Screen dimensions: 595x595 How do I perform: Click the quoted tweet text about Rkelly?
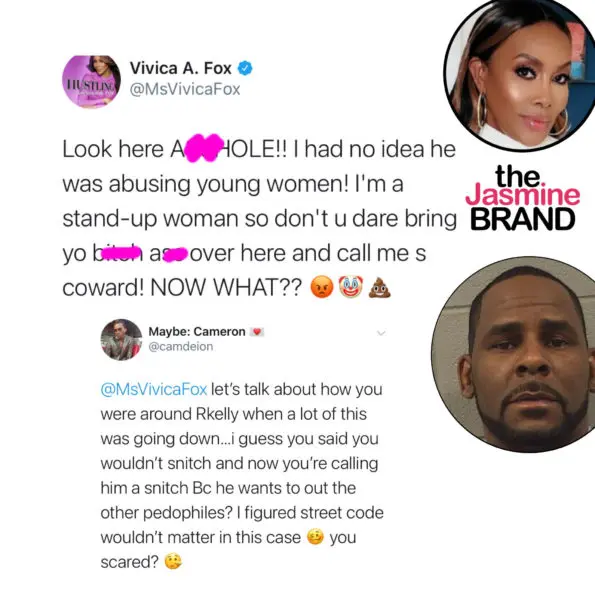tap(242, 475)
